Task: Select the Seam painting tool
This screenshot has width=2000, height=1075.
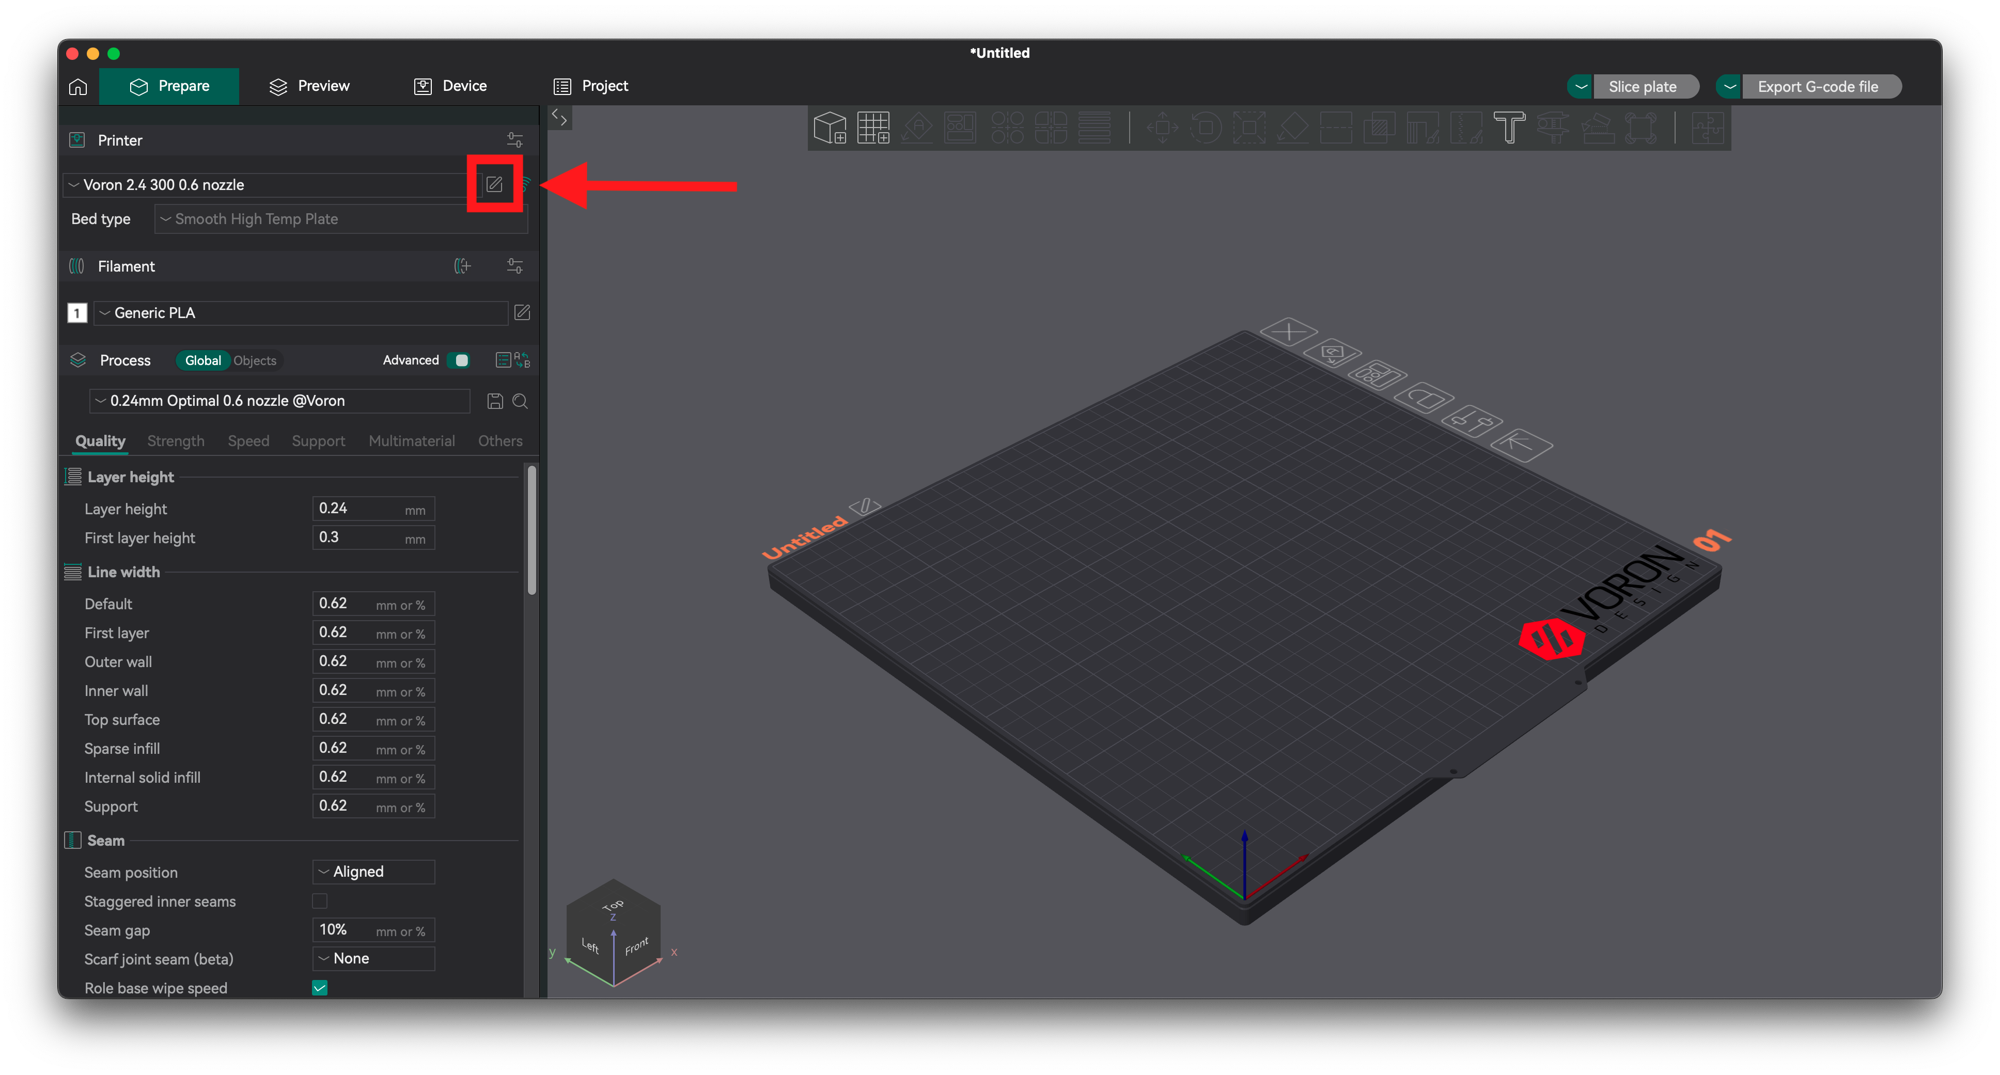Action: [x=1466, y=128]
